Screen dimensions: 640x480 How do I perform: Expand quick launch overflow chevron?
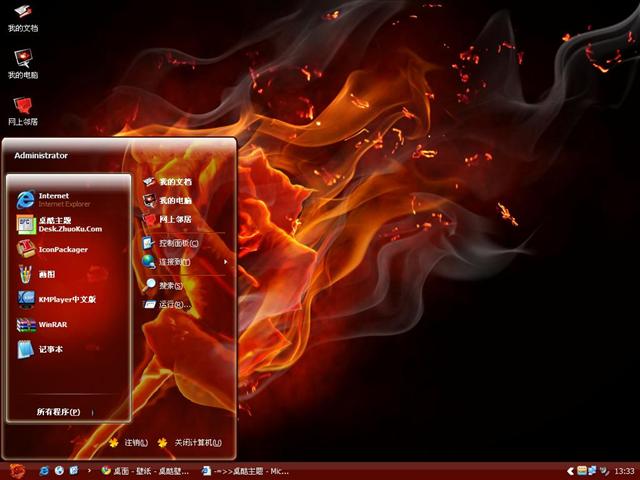[x=89, y=471]
